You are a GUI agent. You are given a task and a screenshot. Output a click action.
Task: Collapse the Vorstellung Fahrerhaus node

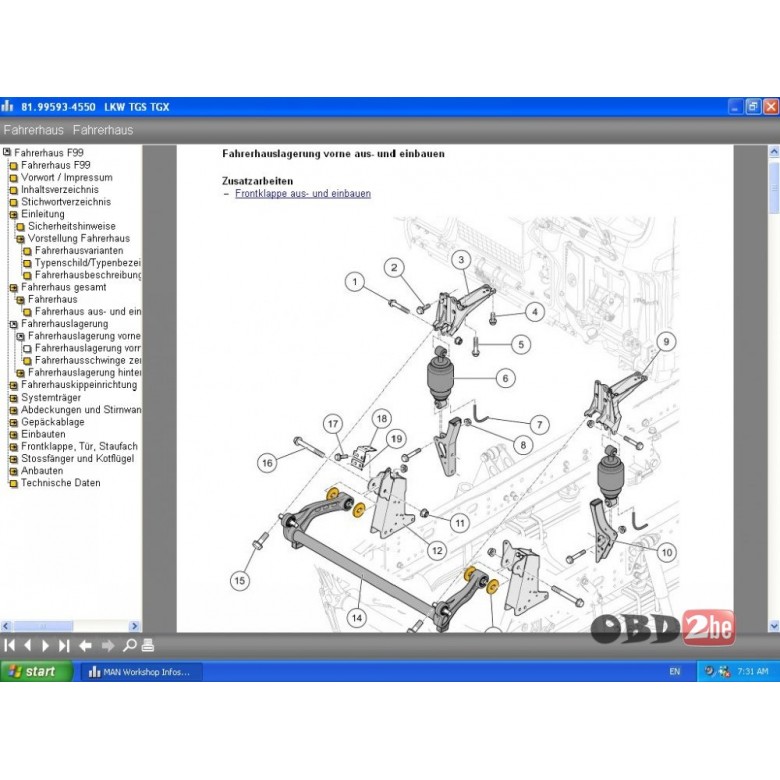[x=20, y=239]
